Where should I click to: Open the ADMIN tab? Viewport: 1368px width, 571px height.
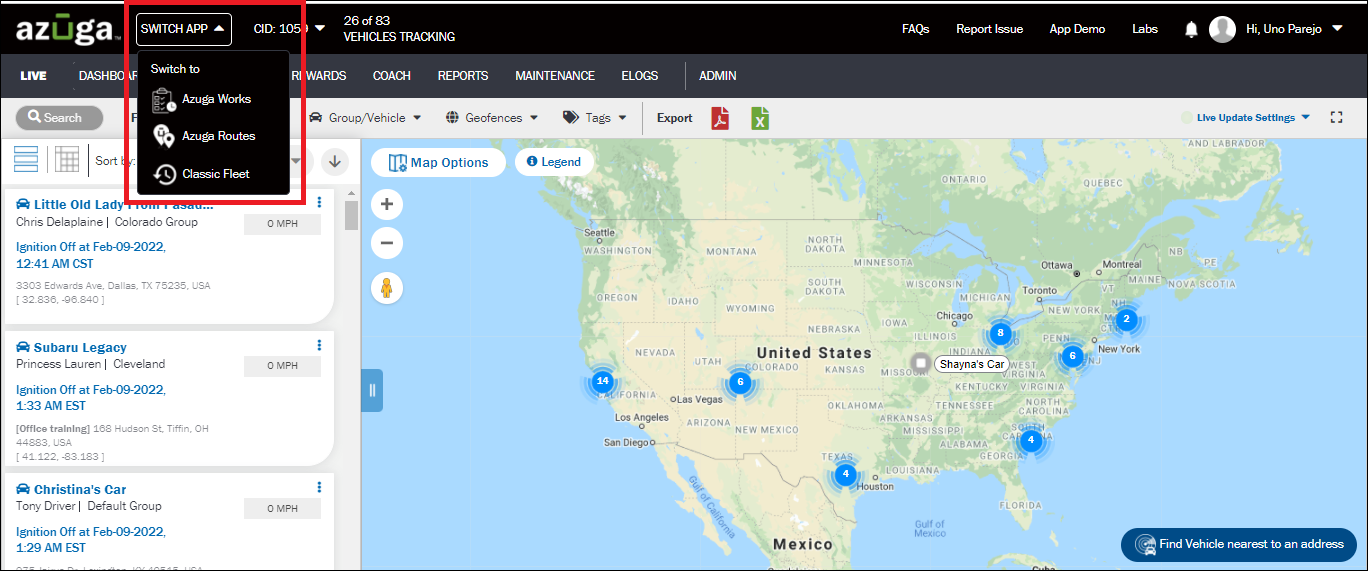coord(718,76)
